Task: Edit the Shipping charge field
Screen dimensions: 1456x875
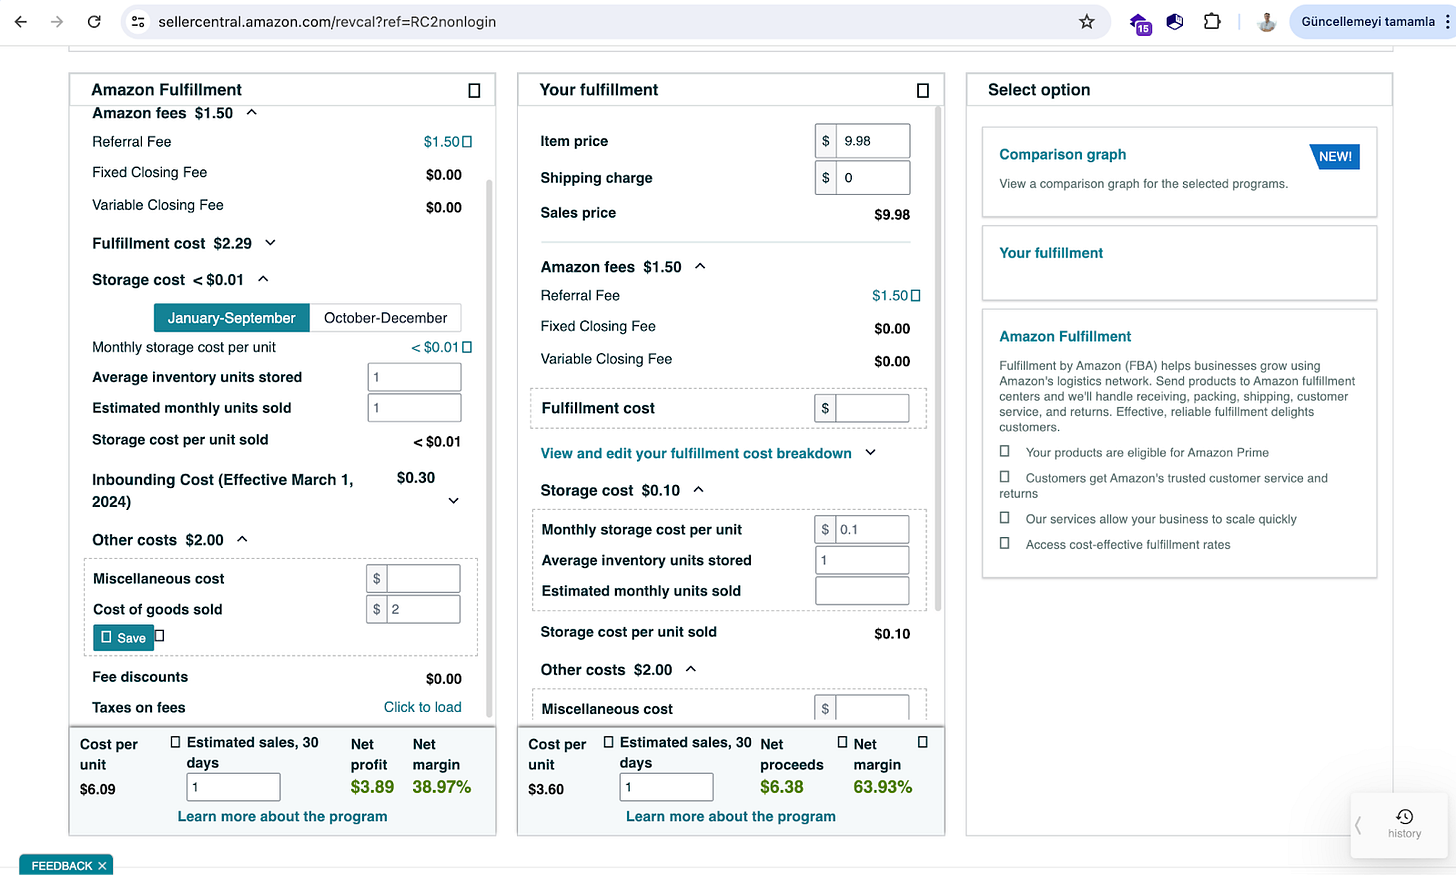Action: pyautogui.click(x=873, y=178)
